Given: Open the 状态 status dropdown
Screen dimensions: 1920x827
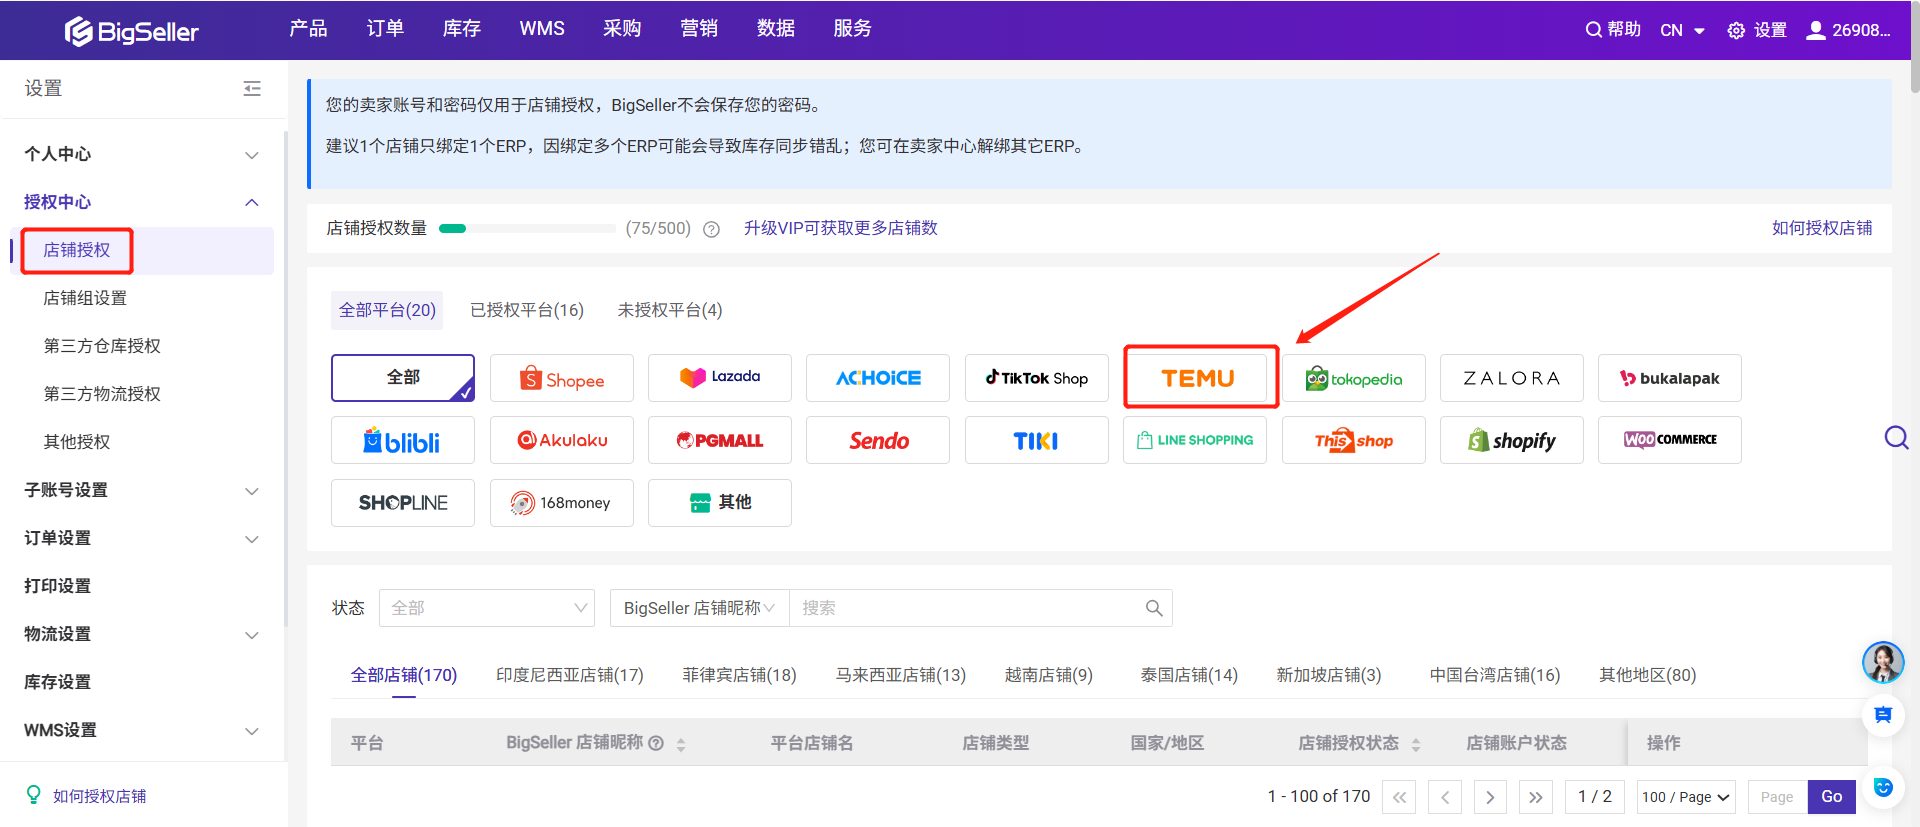Looking at the screenshot, I should [x=487, y=608].
